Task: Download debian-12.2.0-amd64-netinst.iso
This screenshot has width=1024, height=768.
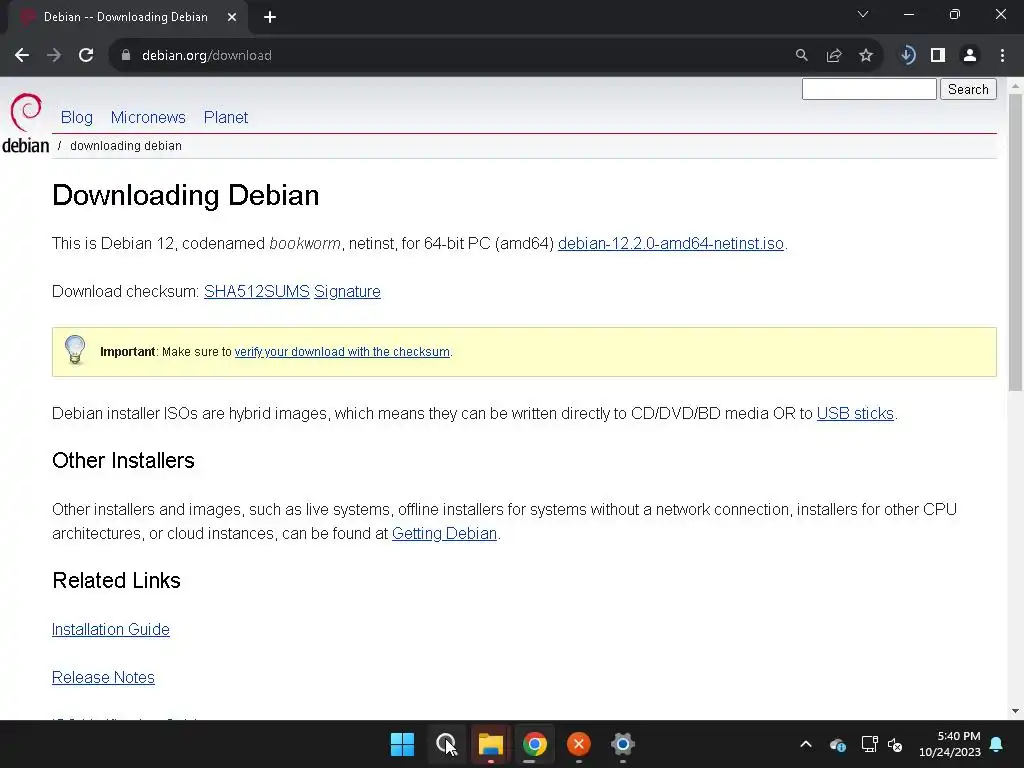Action: click(671, 244)
